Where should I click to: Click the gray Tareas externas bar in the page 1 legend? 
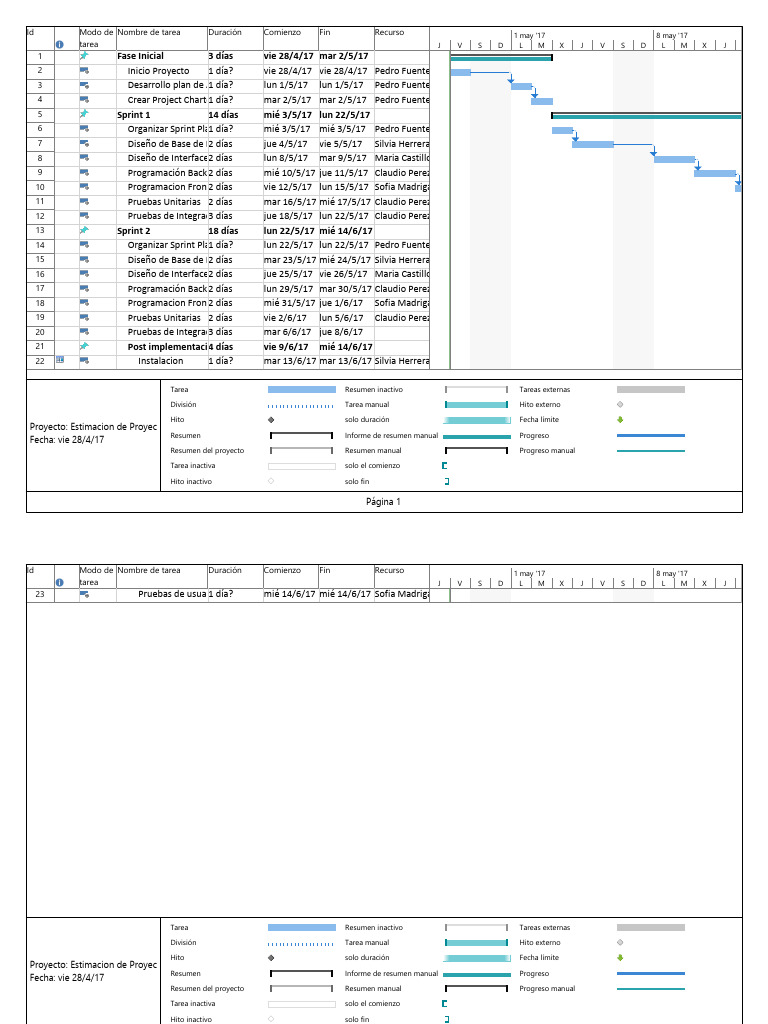(x=651, y=389)
